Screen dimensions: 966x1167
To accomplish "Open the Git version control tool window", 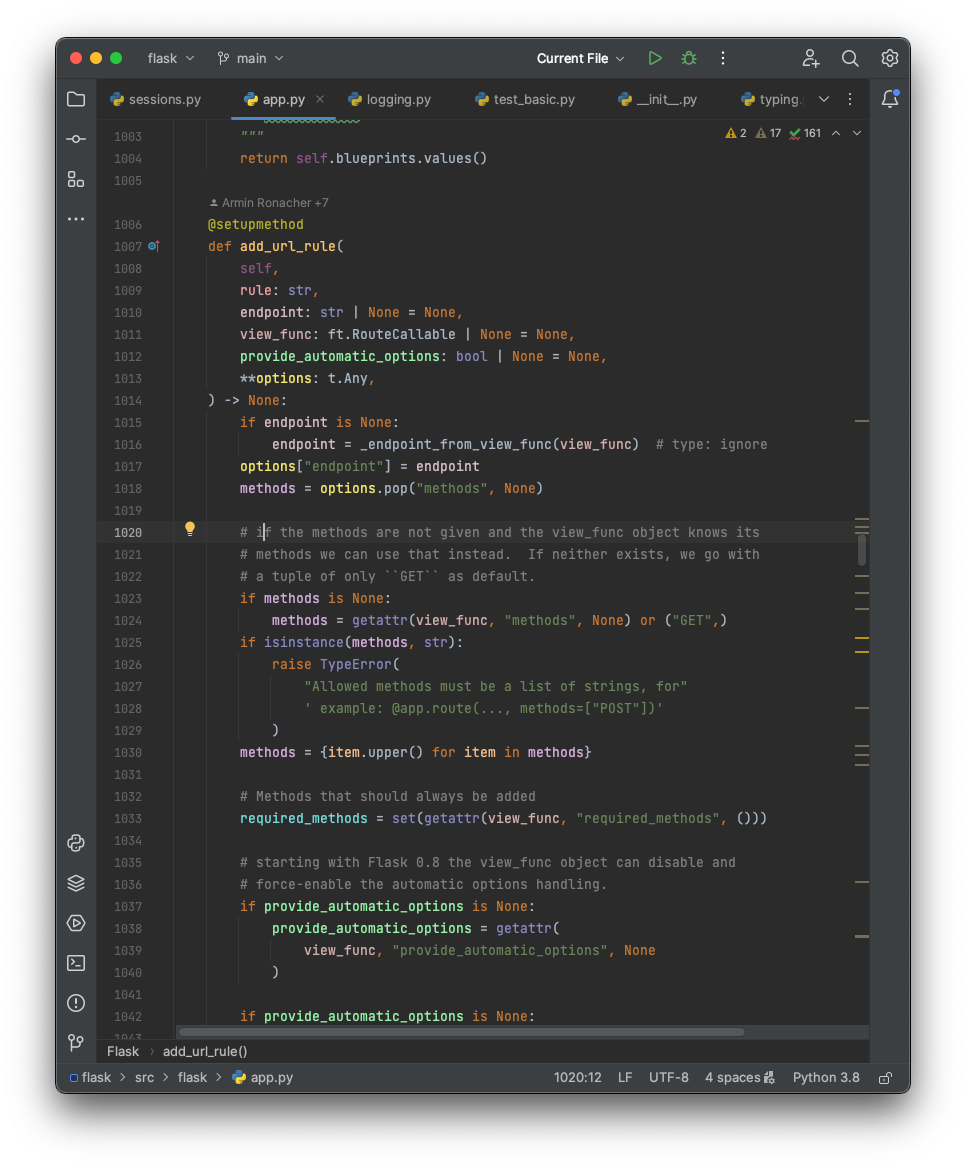I will 76,1043.
